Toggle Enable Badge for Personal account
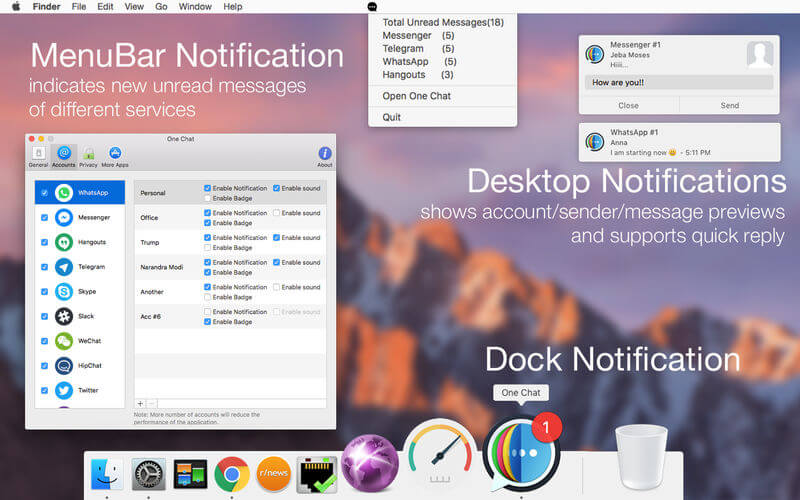 (207, 198)
